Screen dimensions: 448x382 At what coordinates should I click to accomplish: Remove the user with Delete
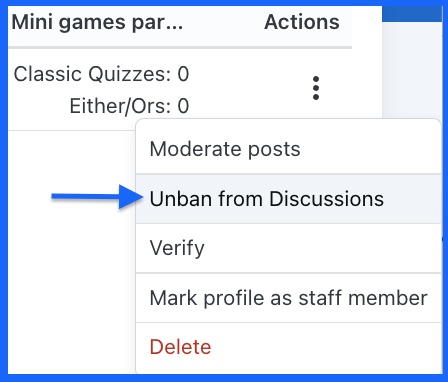(x=289, y=347)
